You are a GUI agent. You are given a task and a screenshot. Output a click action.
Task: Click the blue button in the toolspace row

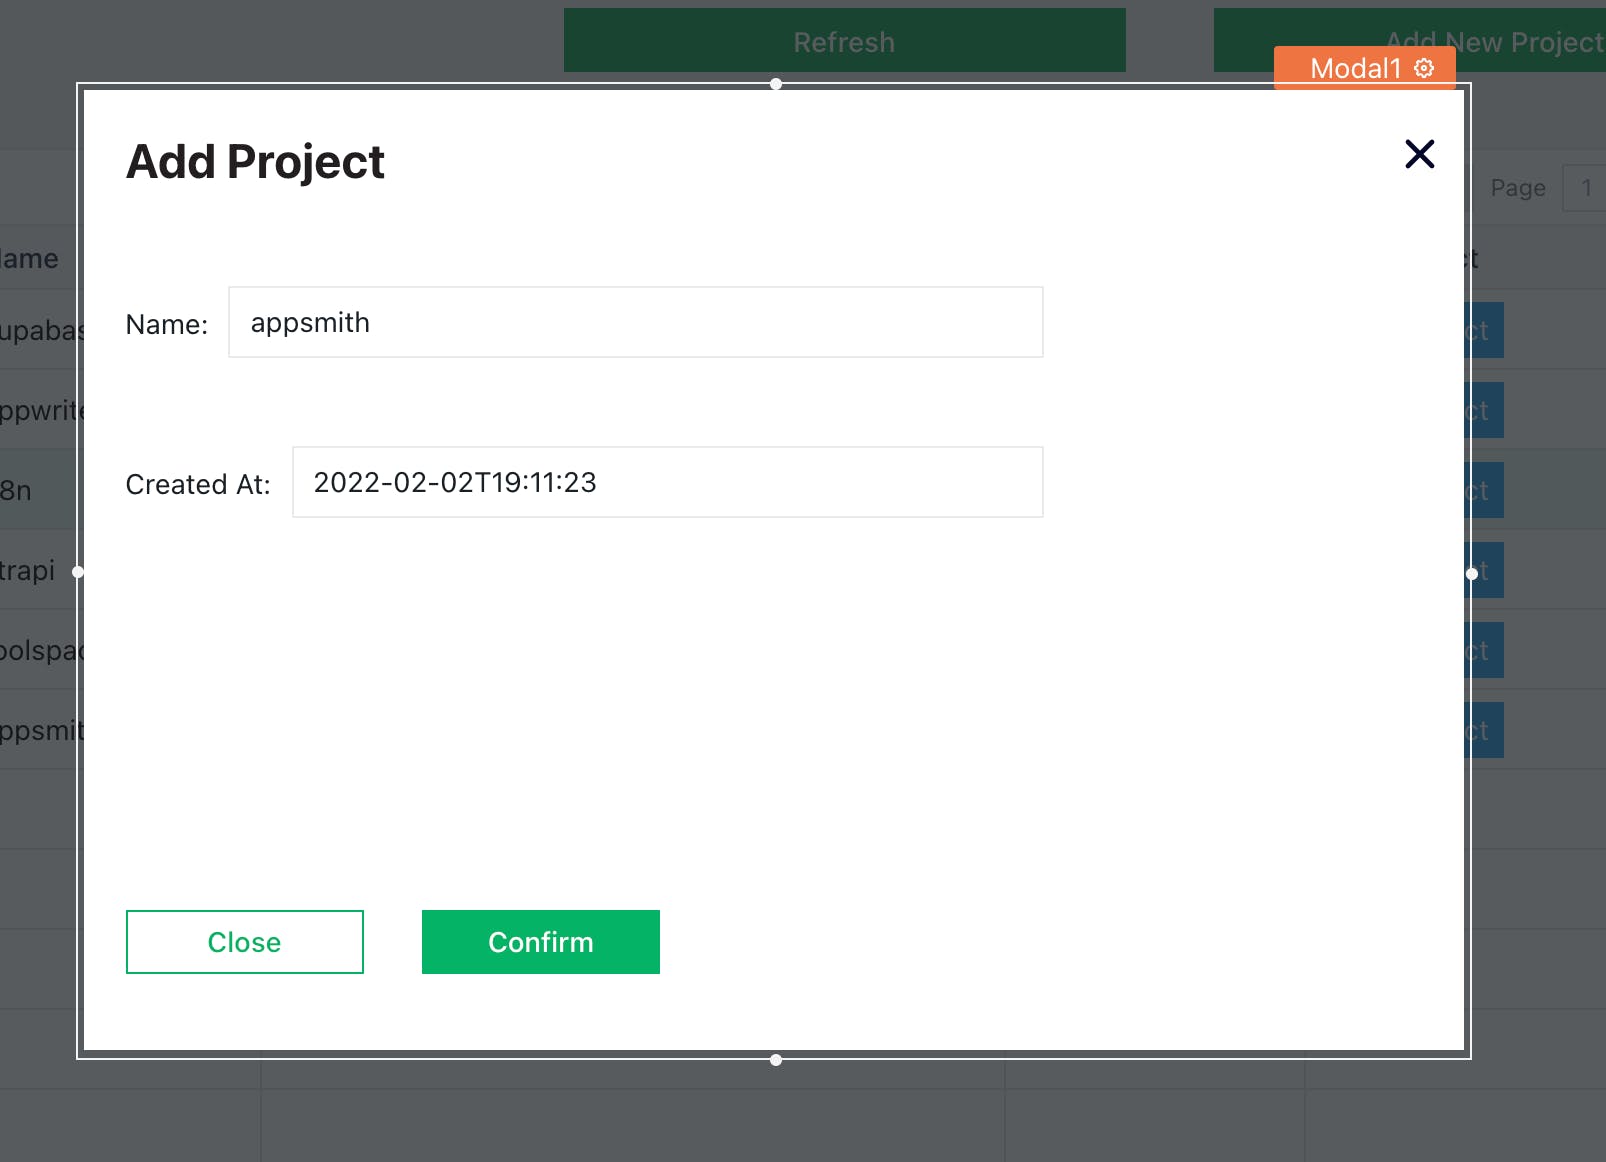[x=1485, y=650]
